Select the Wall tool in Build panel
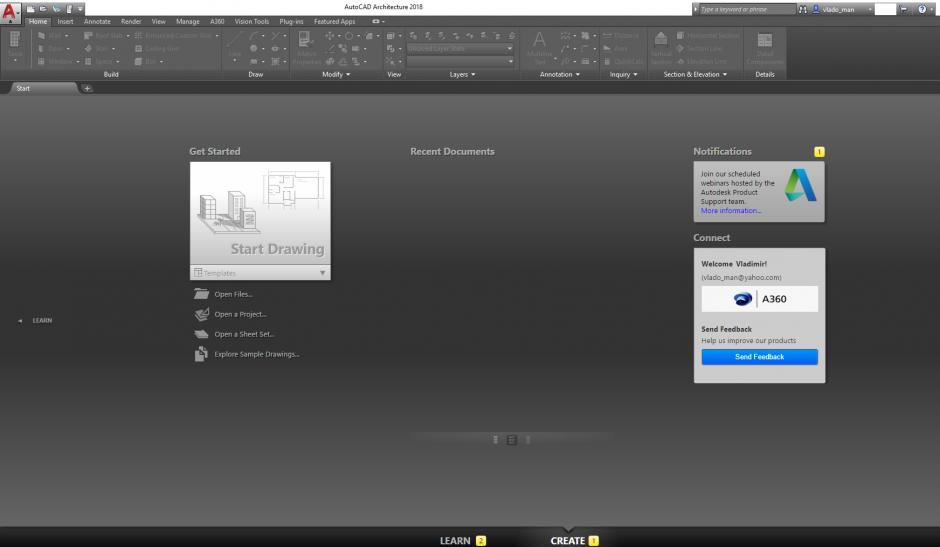This screenshot has height=547, width=940. click(52, 35)
